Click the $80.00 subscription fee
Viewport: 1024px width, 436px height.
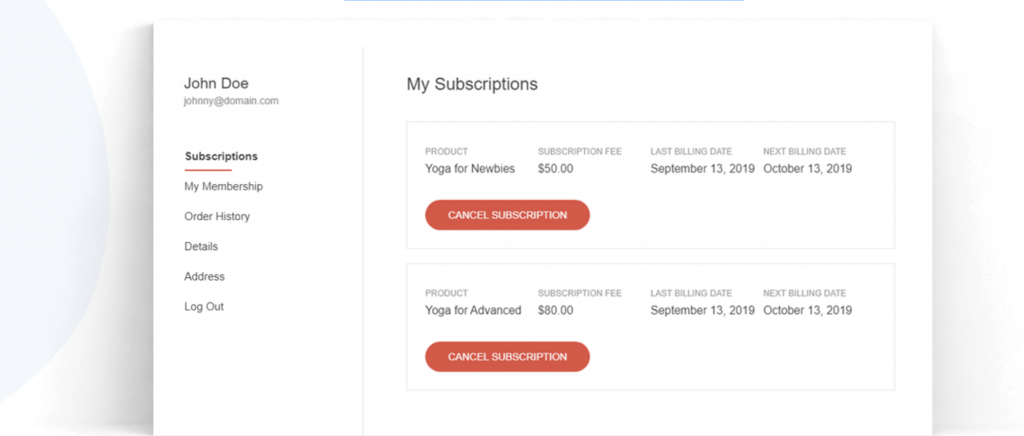tap(556, 310)
